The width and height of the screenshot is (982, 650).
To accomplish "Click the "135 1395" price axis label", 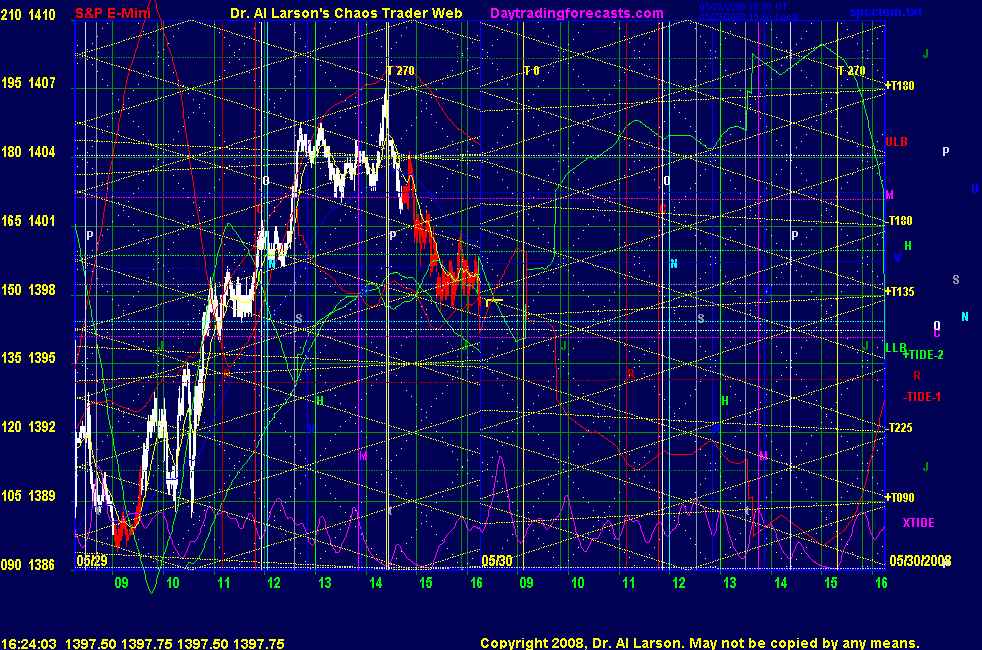I will coord(28,358).
